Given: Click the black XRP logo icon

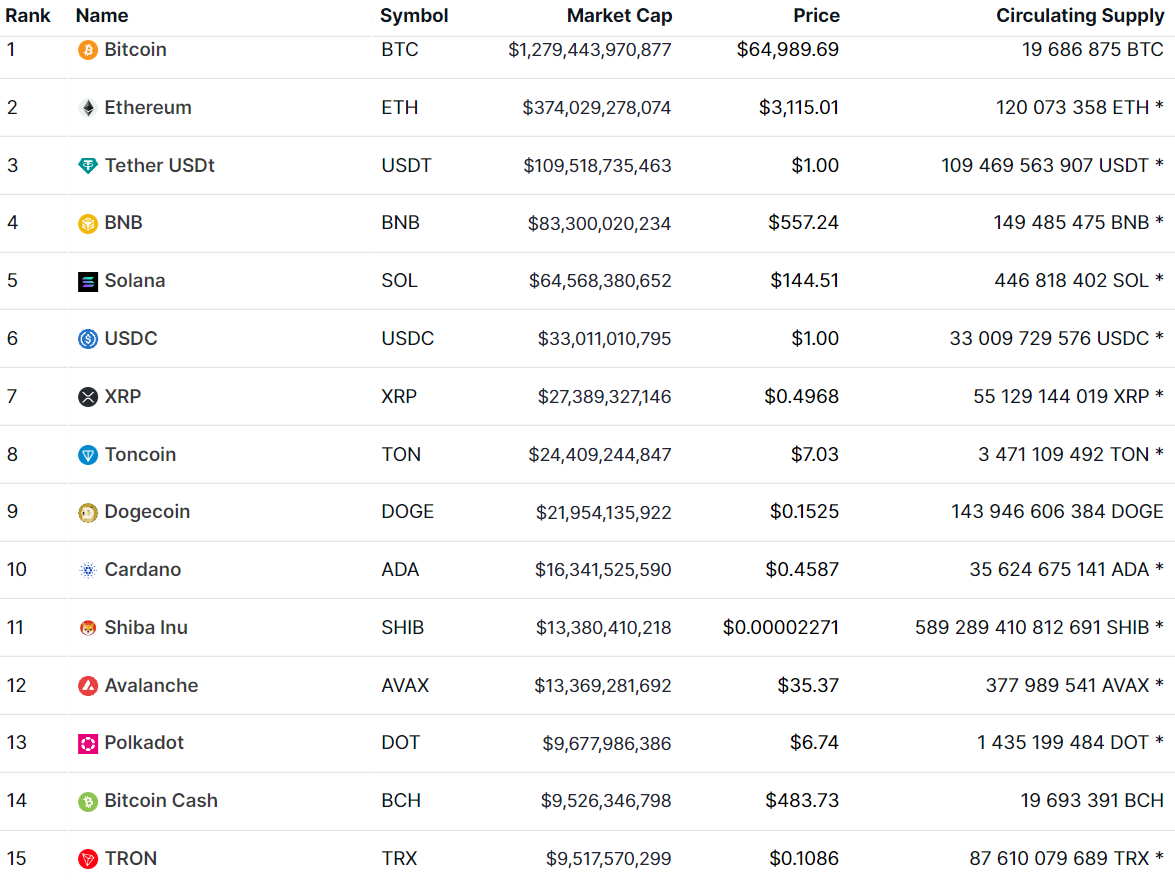Looking at the screenshot, I should pos(88,397).
